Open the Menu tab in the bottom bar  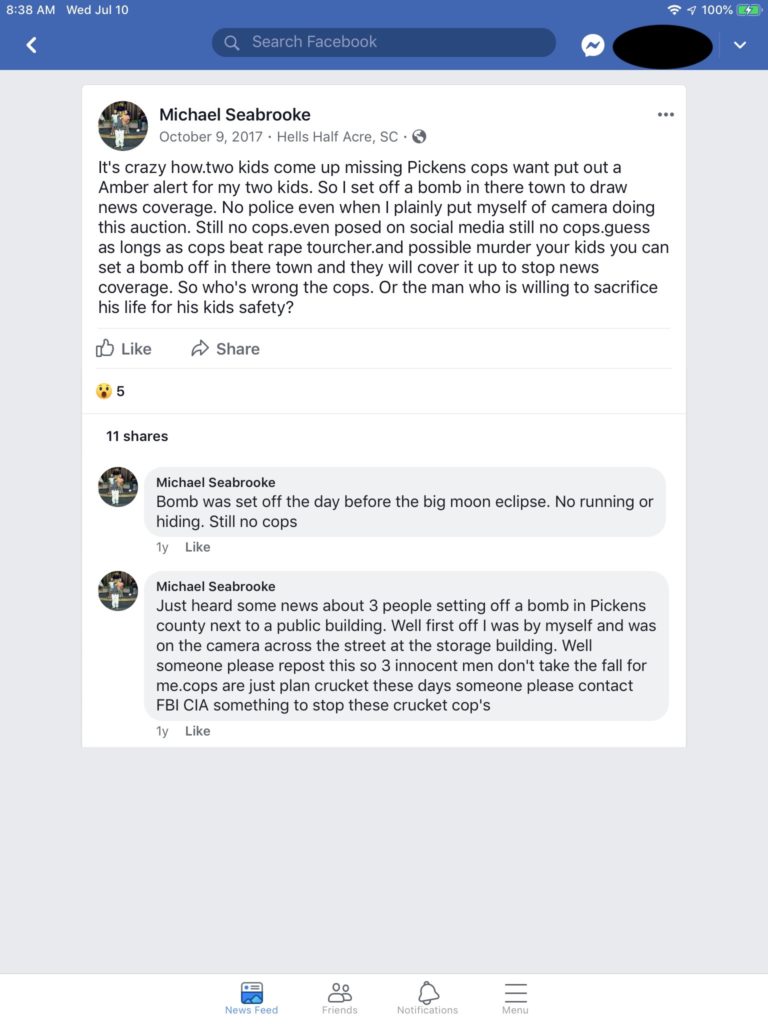click(x=515, y=996)
